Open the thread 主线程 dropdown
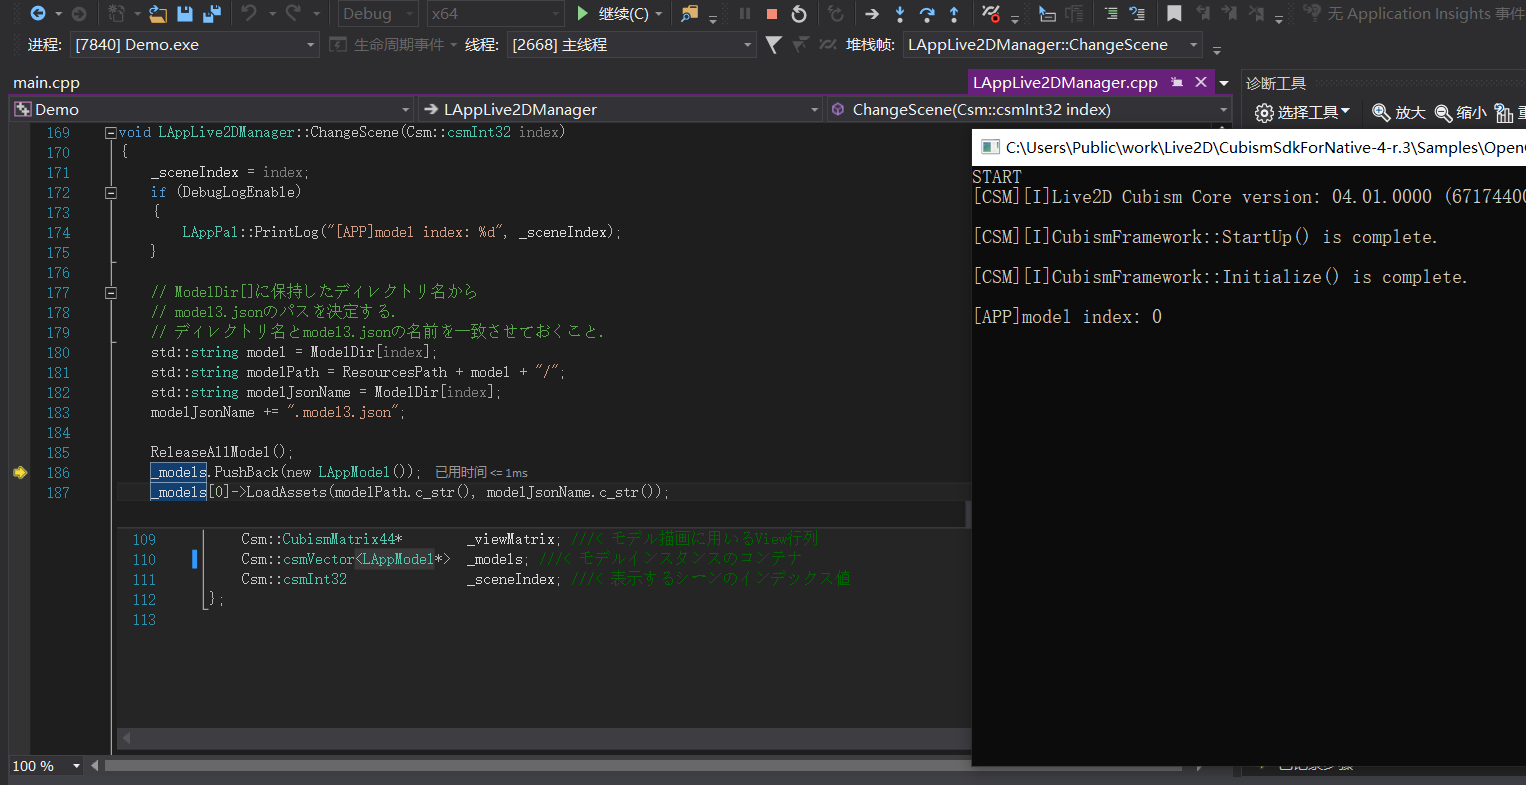 coord(747,45)
